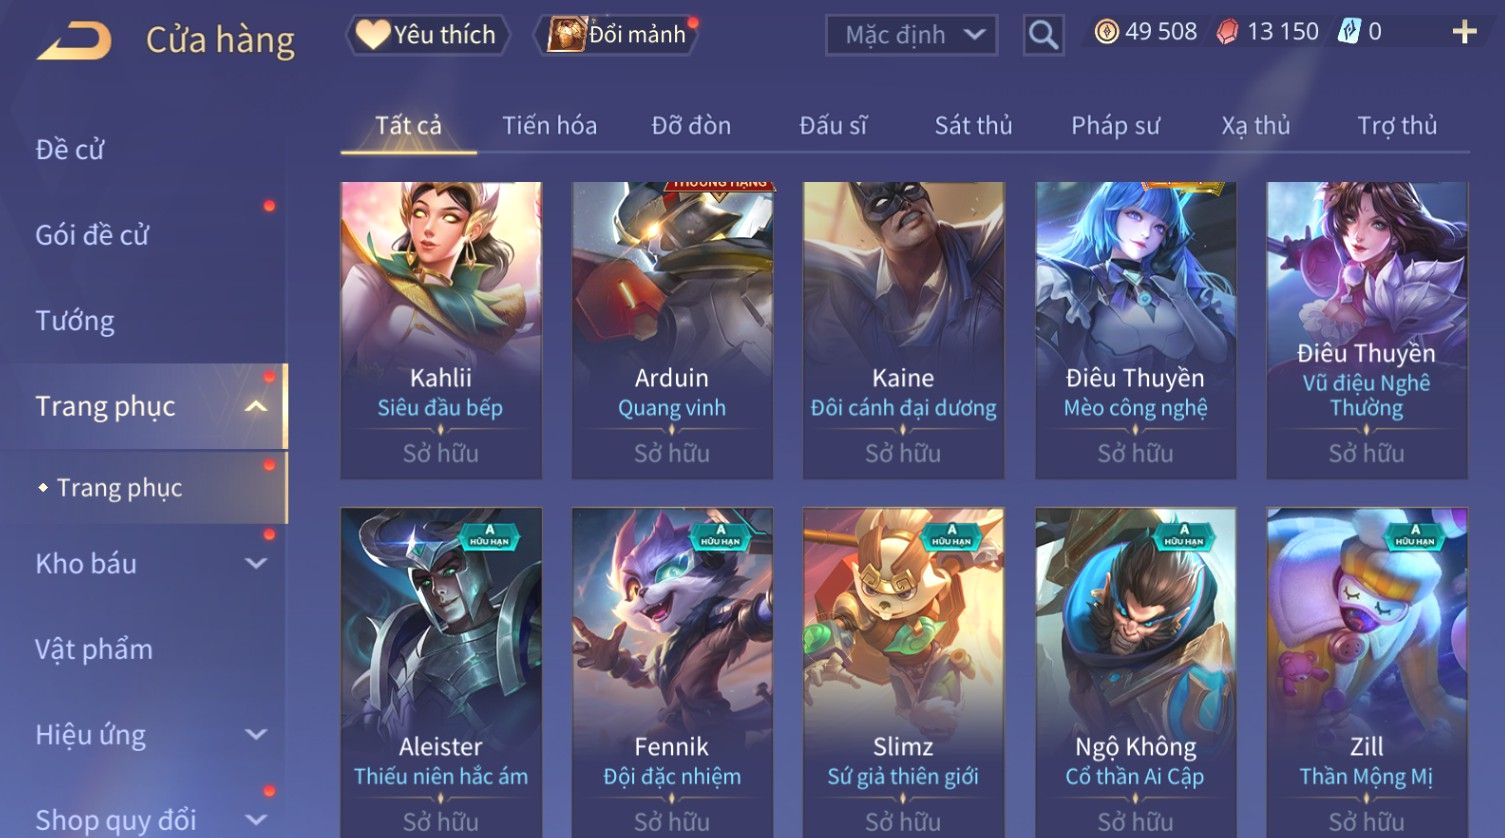
Task: Go back with the return arrow icon
Action: point(74,41)
